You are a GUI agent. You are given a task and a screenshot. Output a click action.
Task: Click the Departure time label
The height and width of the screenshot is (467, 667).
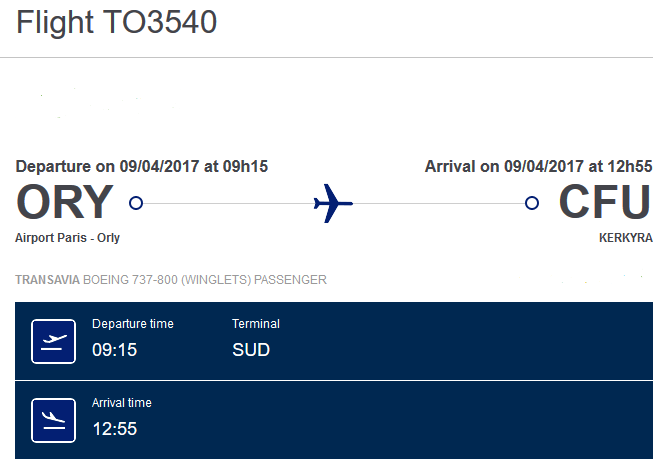(x=133, y=324)
